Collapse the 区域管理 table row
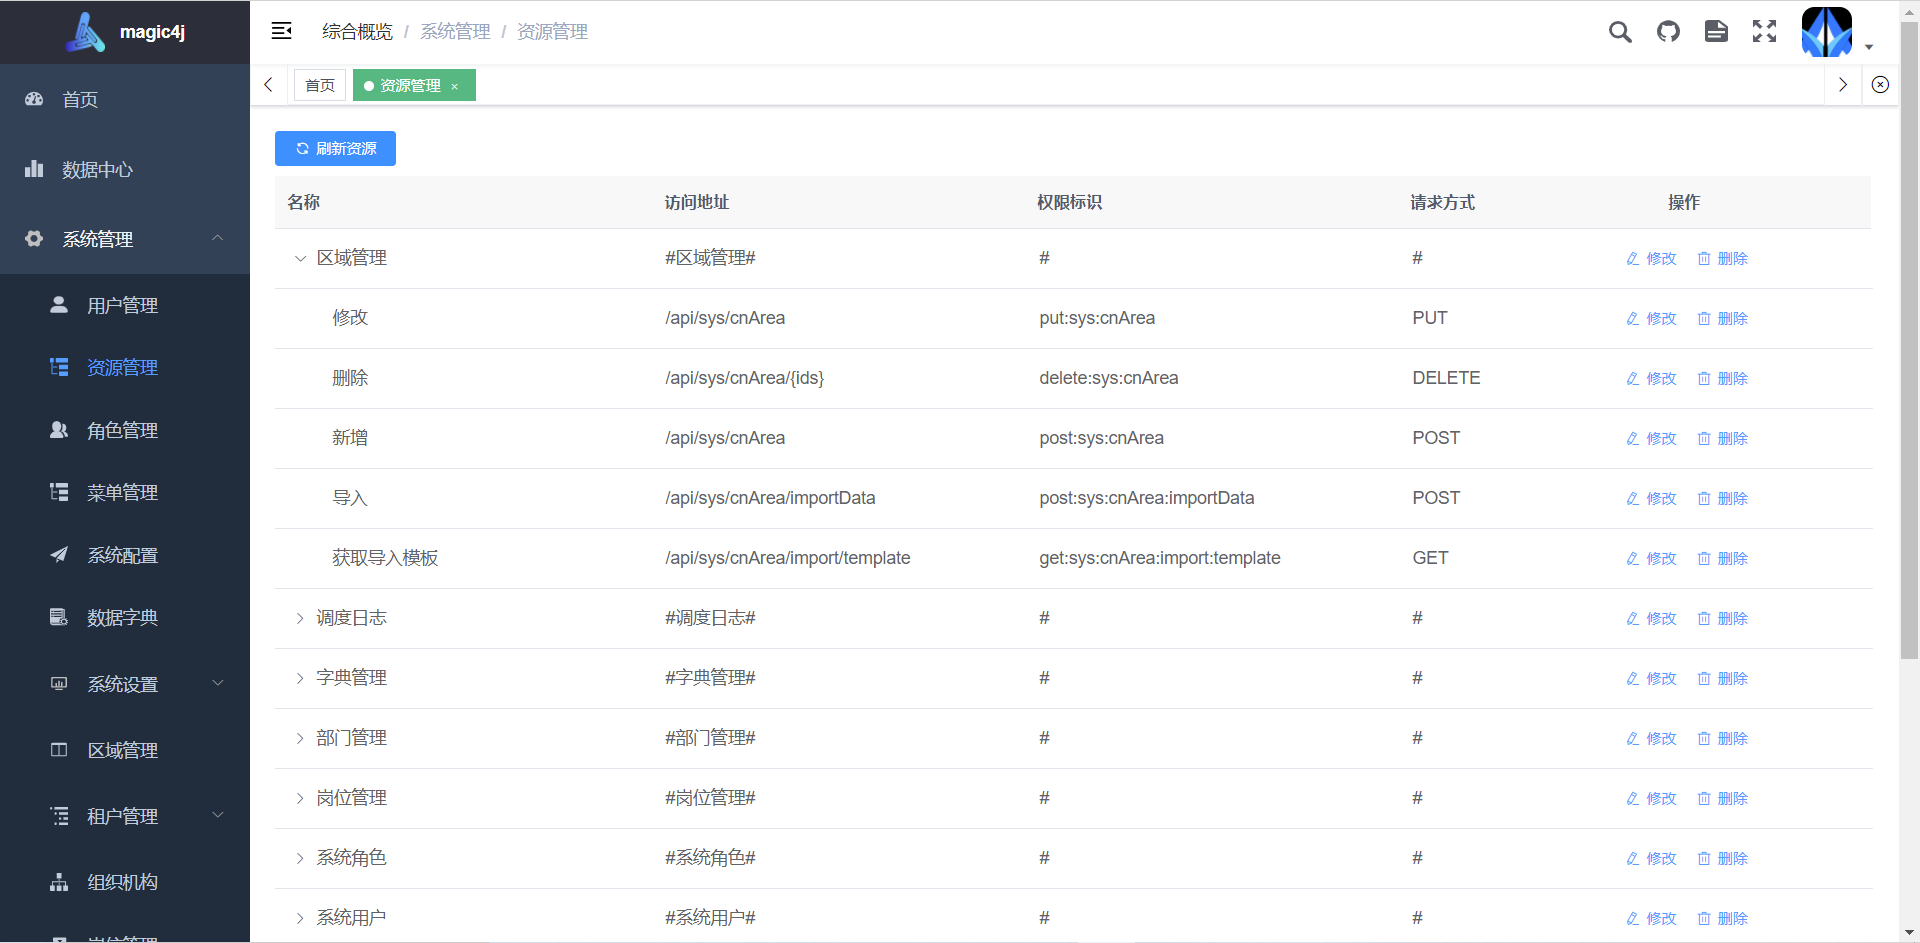The width and height of the screenshot is (1920, 943). tap(300, 258)
